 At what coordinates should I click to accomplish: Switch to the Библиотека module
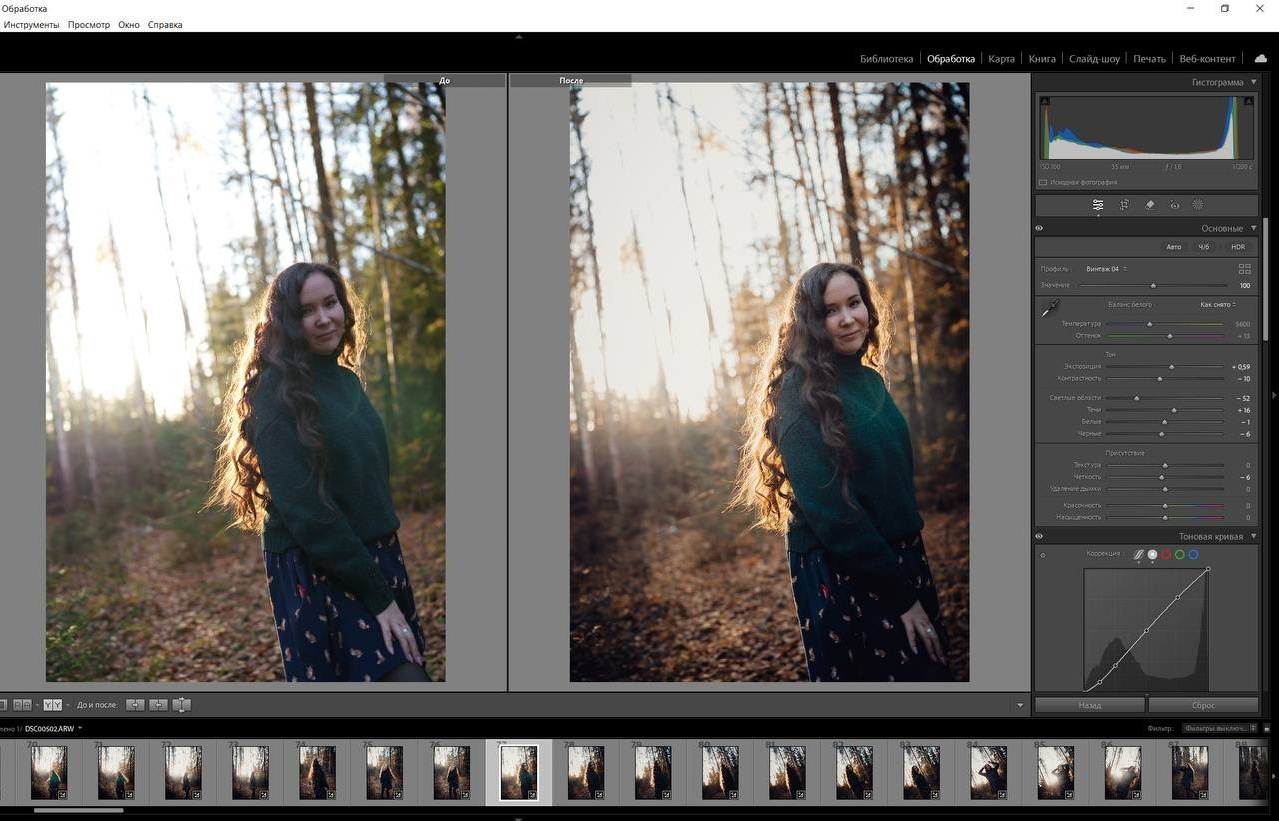tap(886, 59)
